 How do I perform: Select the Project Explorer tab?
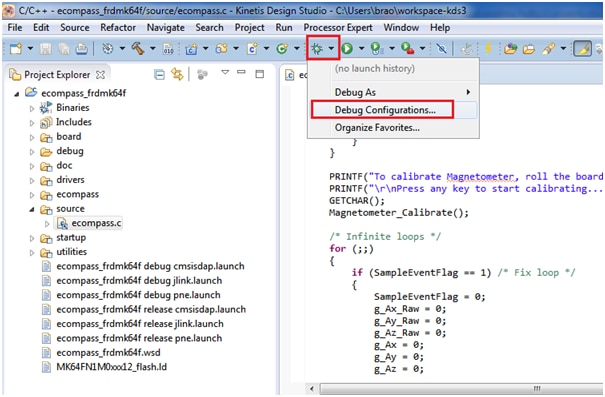[57, 75]
